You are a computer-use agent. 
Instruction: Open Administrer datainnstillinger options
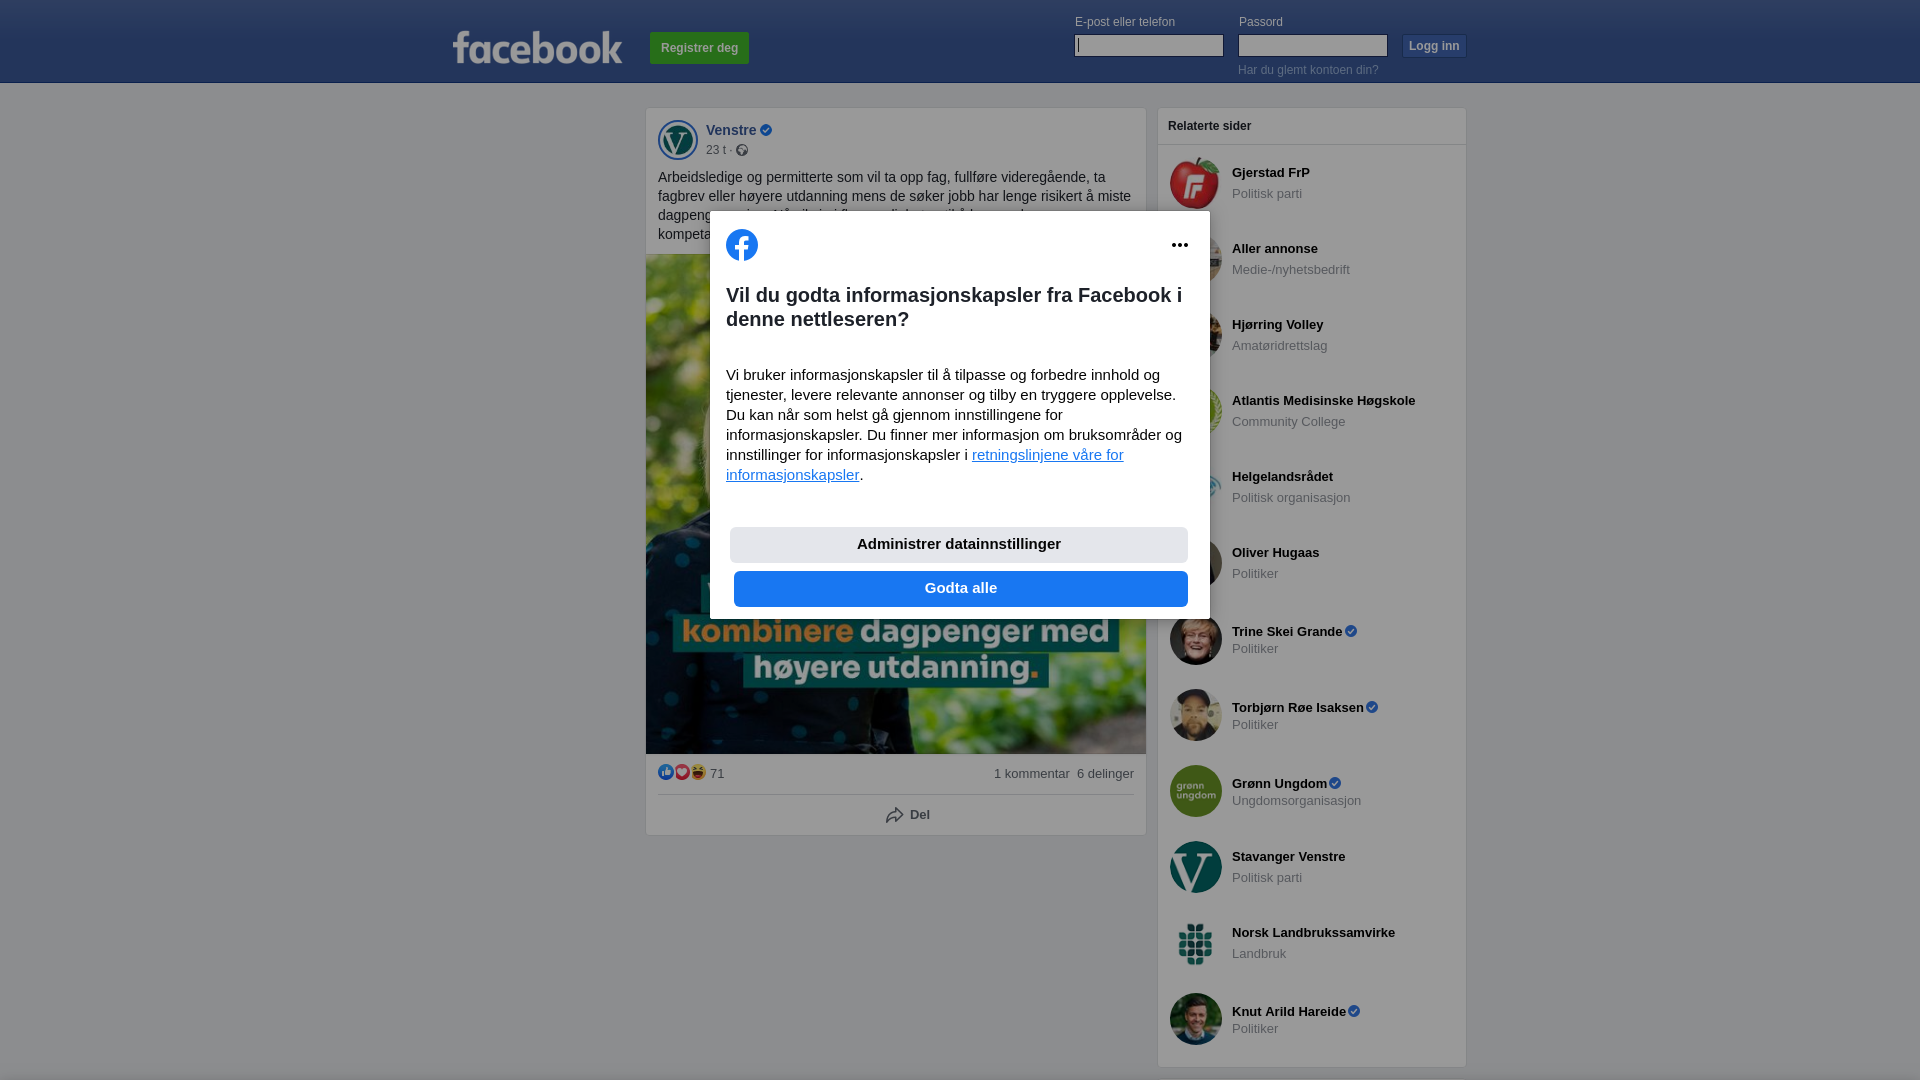click(959, 545)
